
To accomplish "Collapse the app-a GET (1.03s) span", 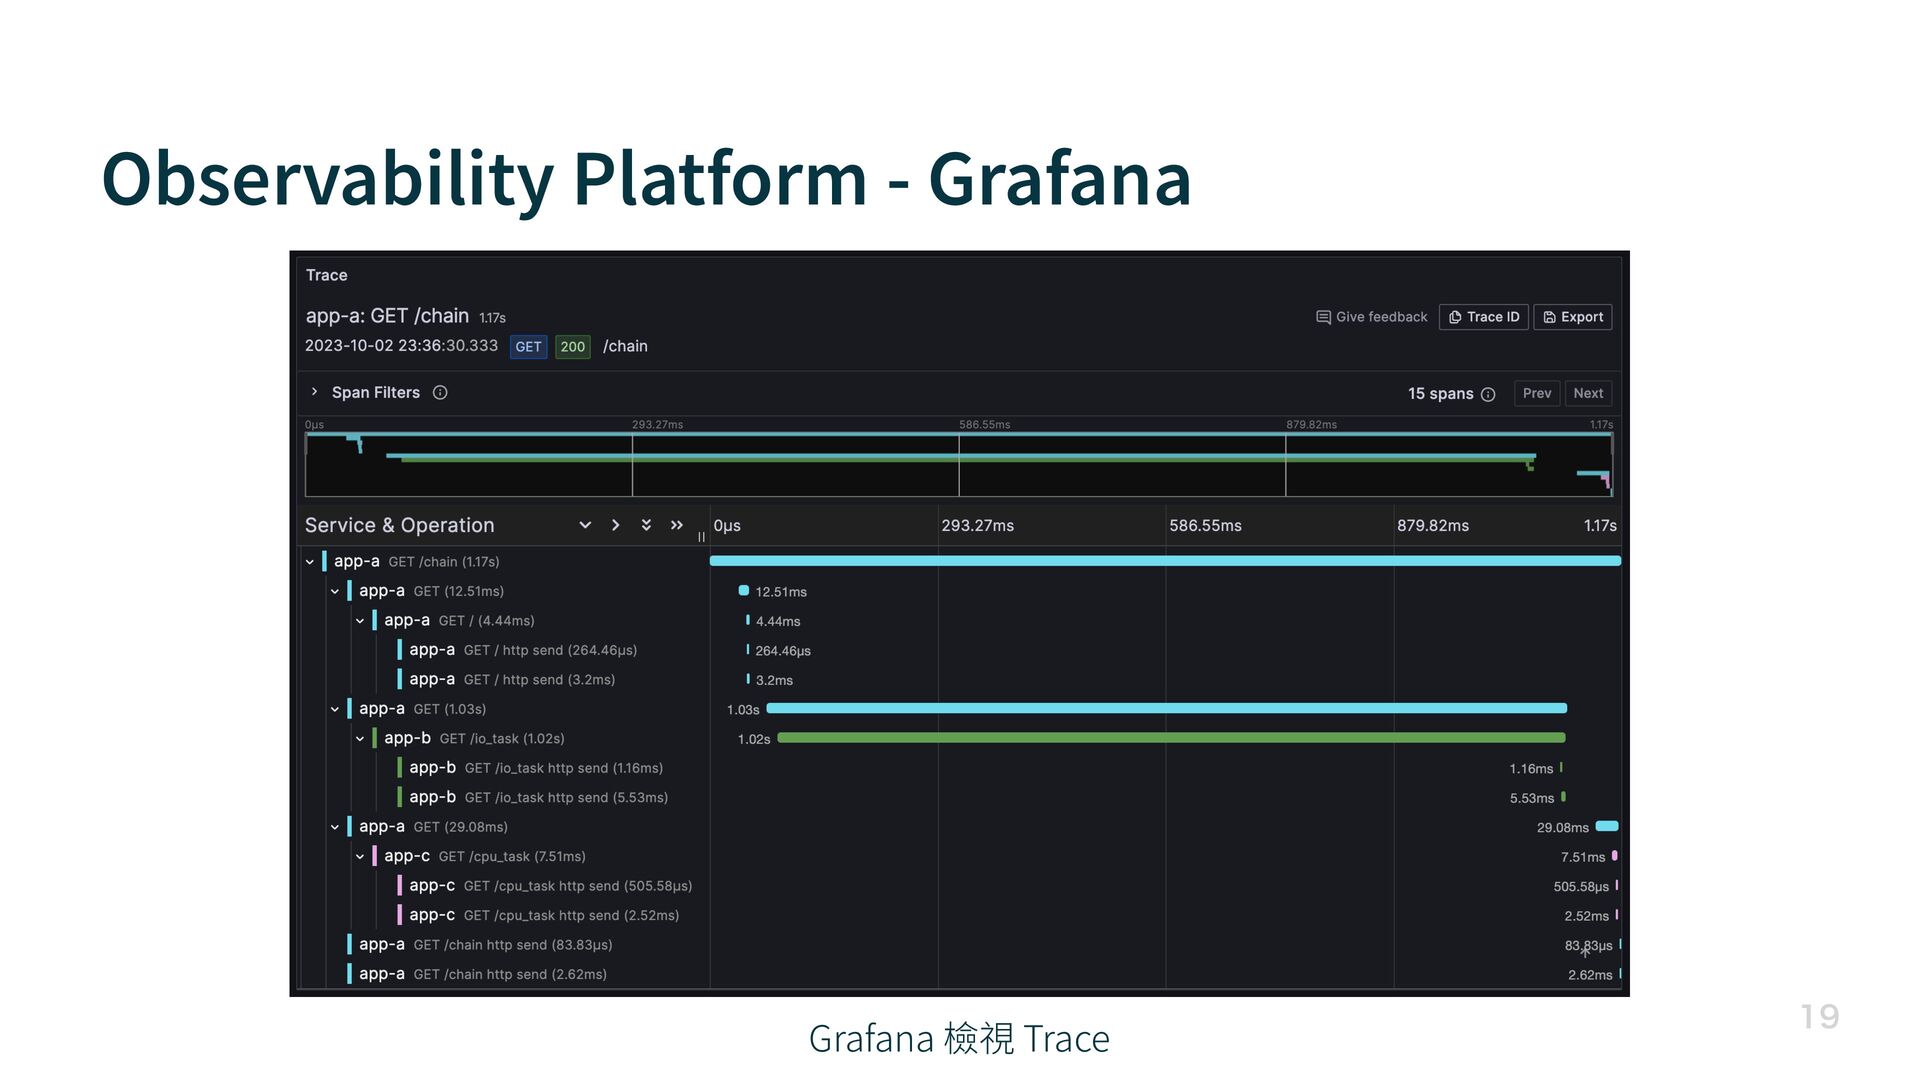I will pos(335,709).
